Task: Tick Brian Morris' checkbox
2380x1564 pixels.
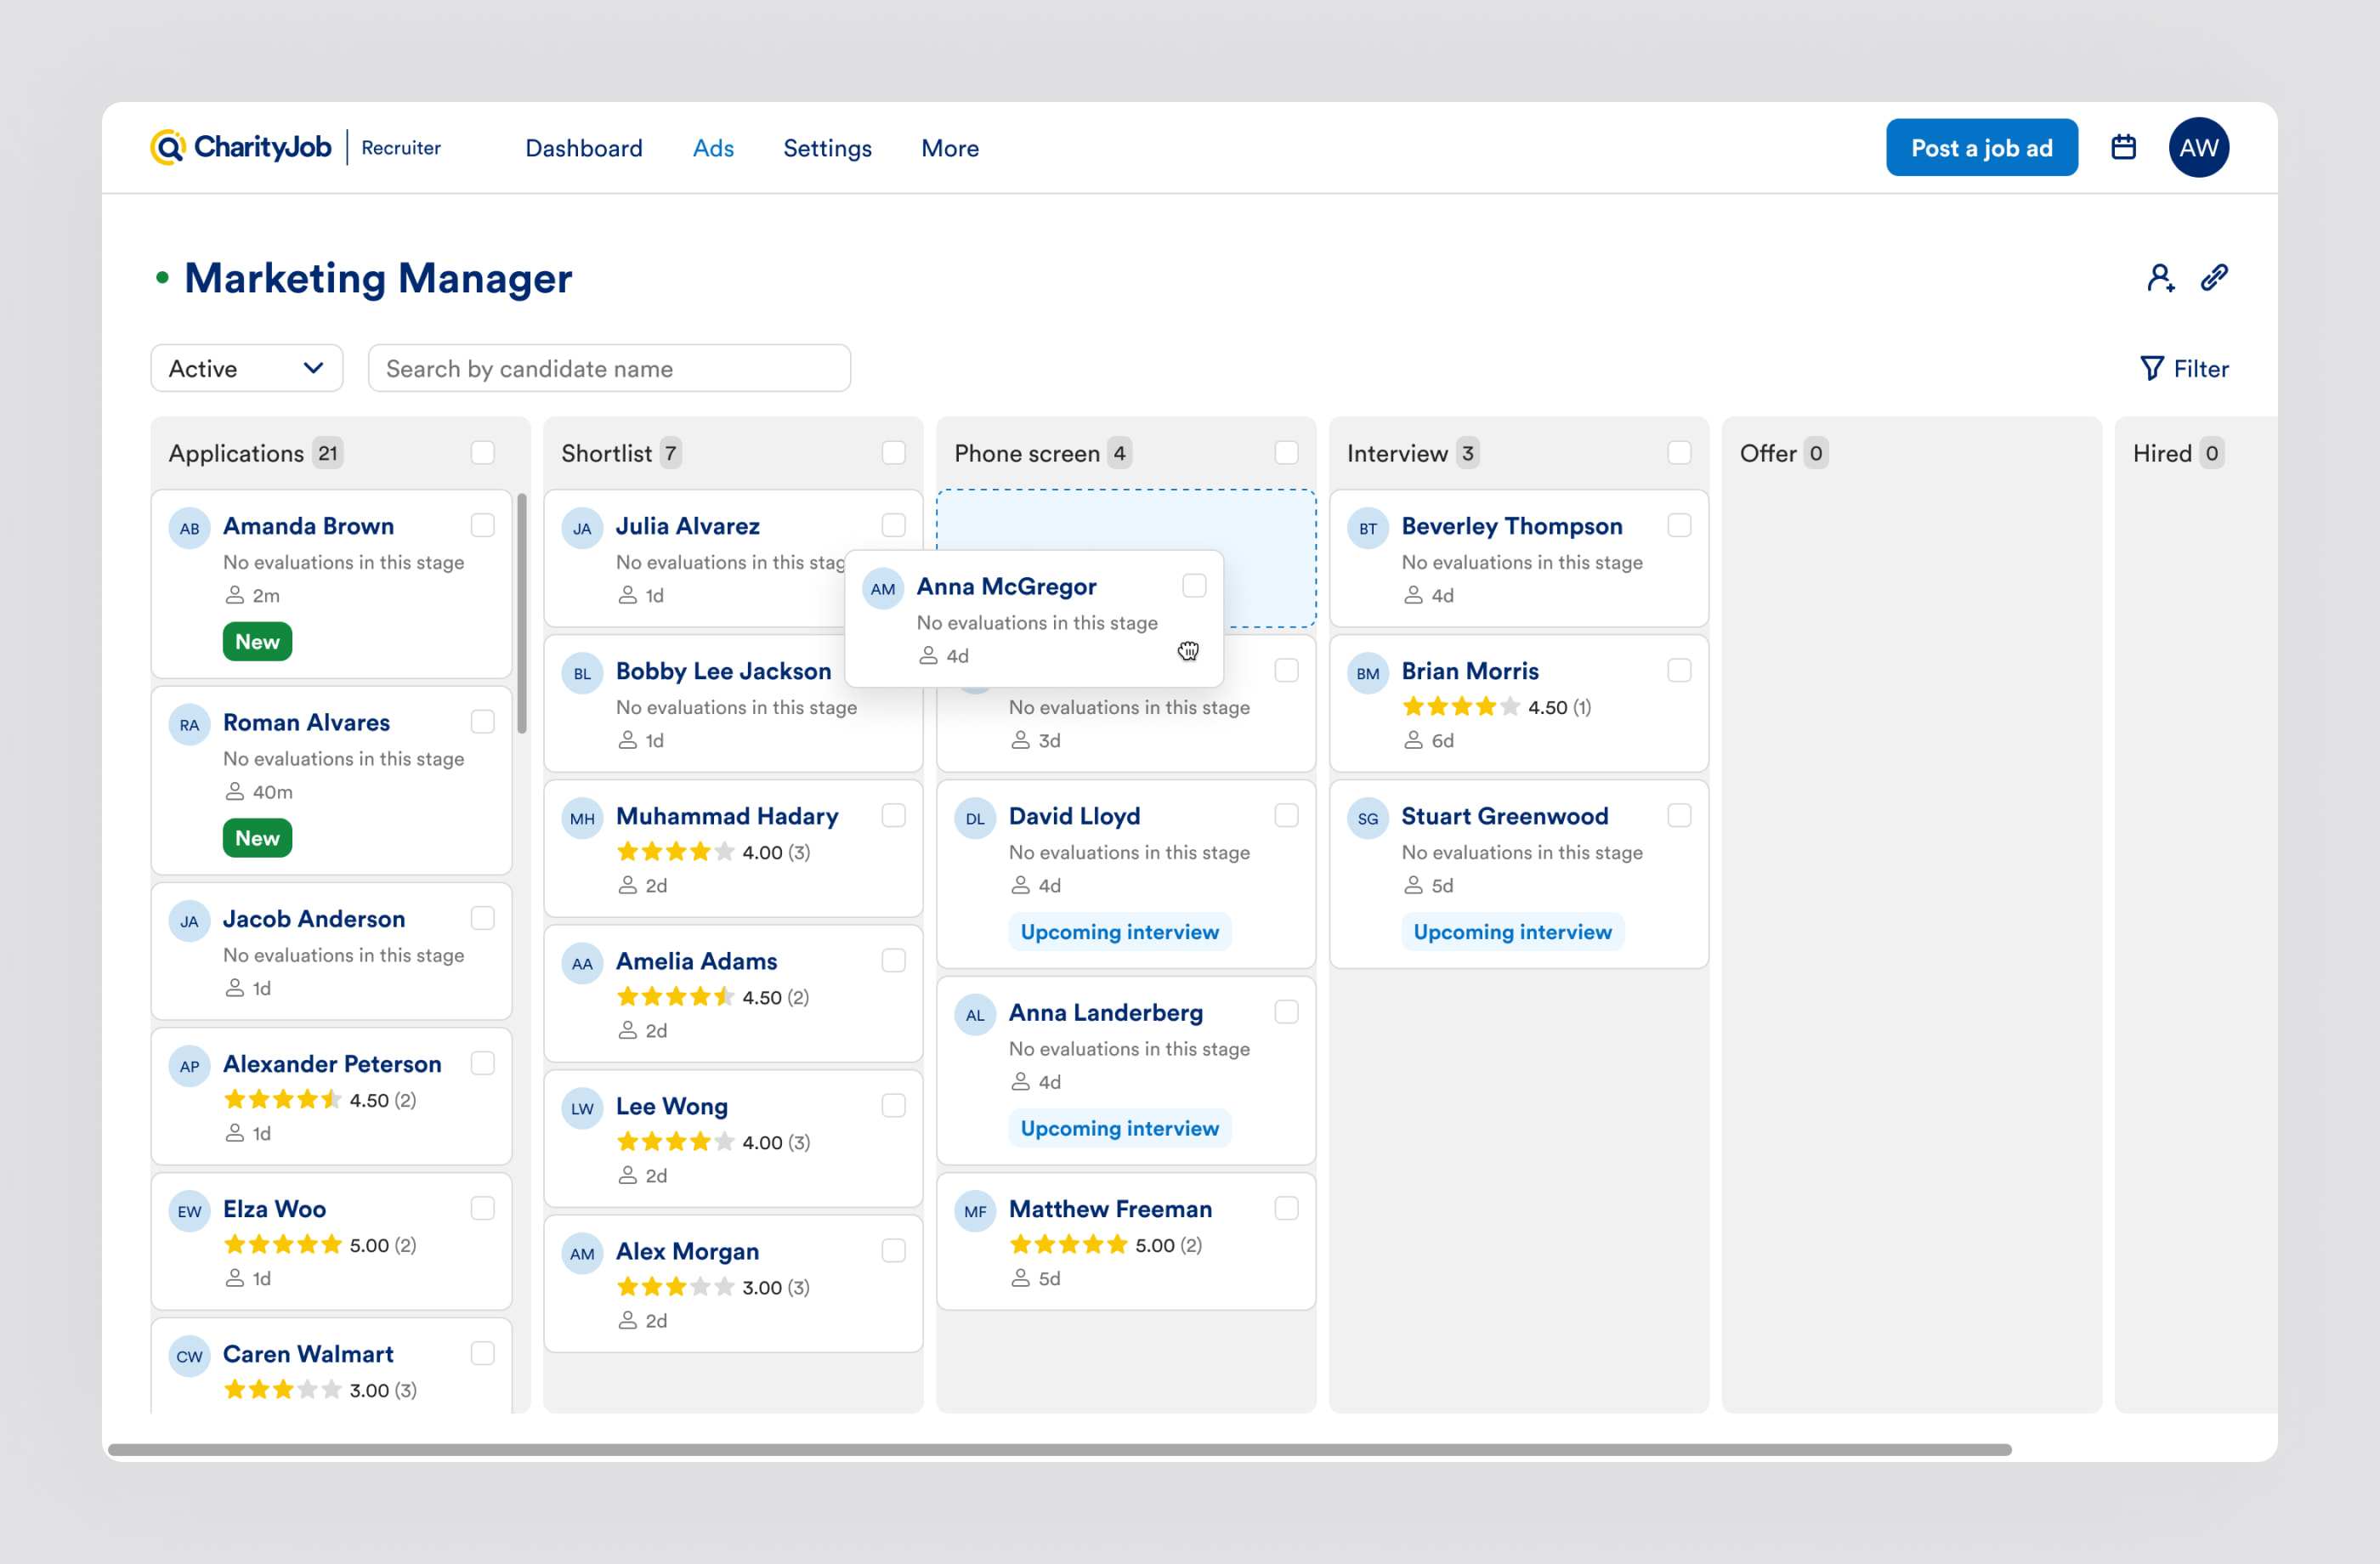Action: coord(1680,670)
